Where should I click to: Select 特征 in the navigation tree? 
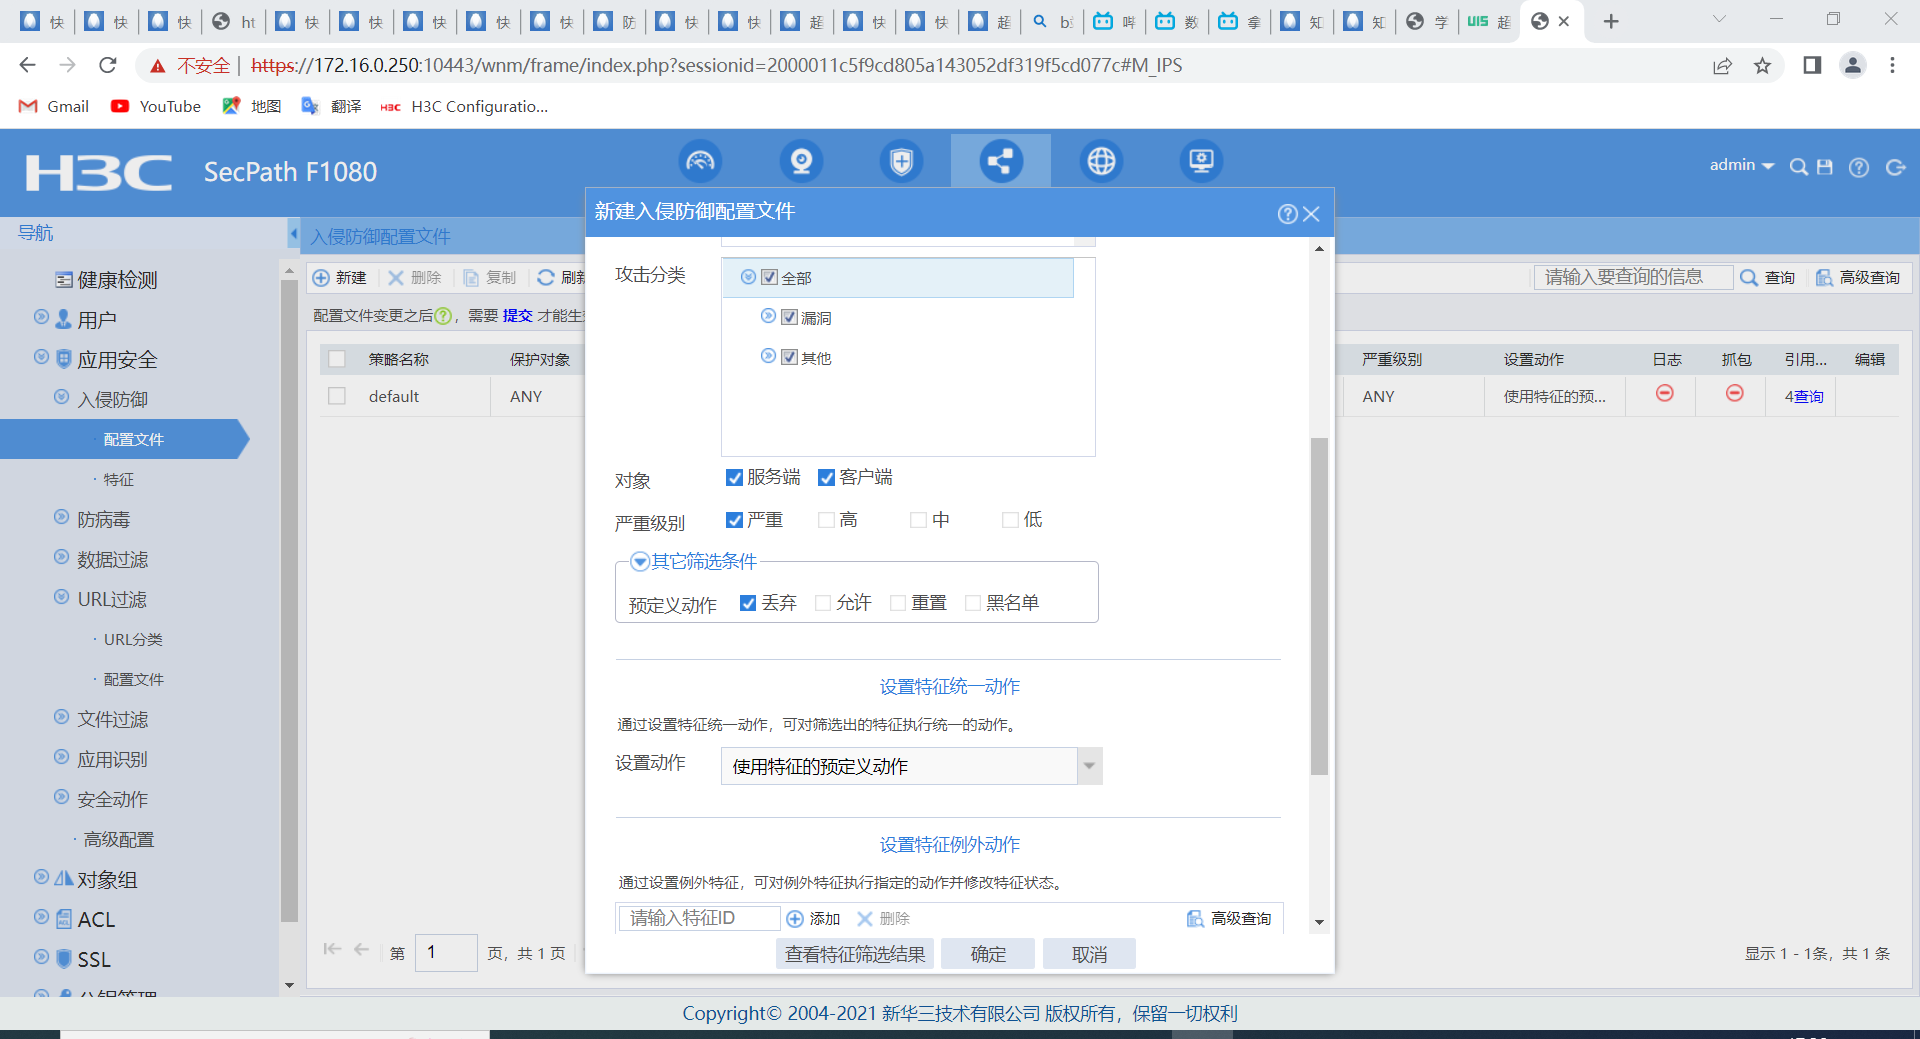click(x=119, y=480)
